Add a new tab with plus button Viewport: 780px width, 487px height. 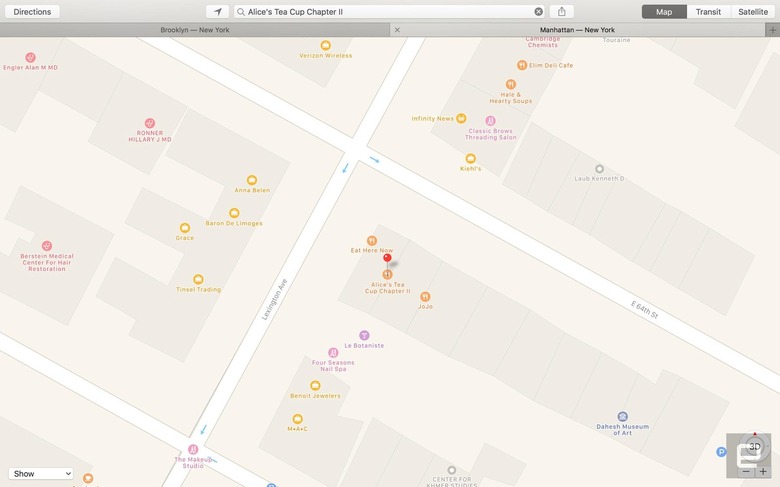click(x=773, y=30)
